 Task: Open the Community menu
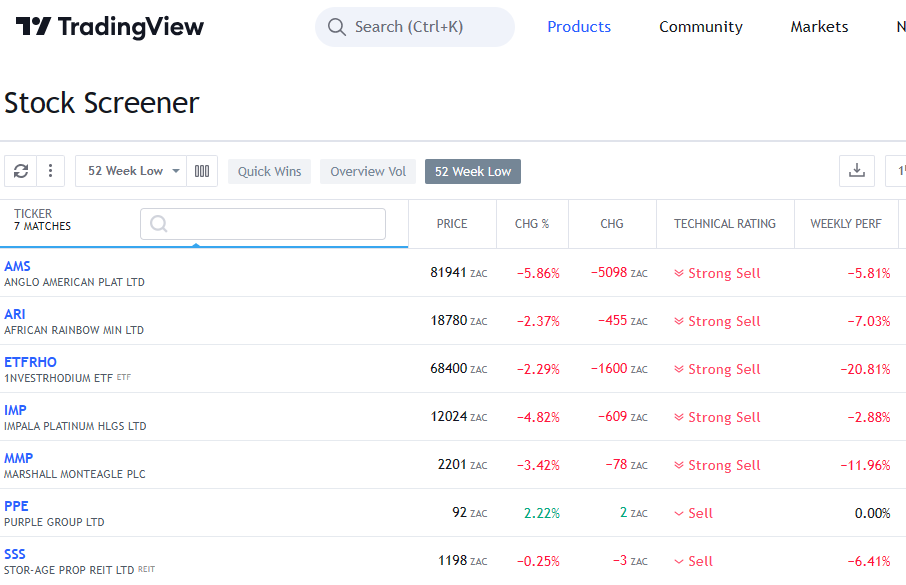[x=701, y=27]
